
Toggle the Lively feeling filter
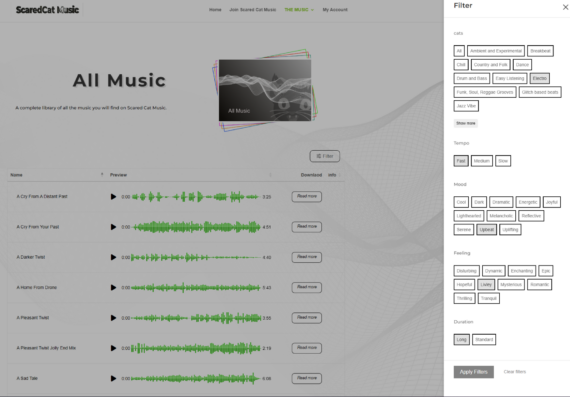coord(486,284)
